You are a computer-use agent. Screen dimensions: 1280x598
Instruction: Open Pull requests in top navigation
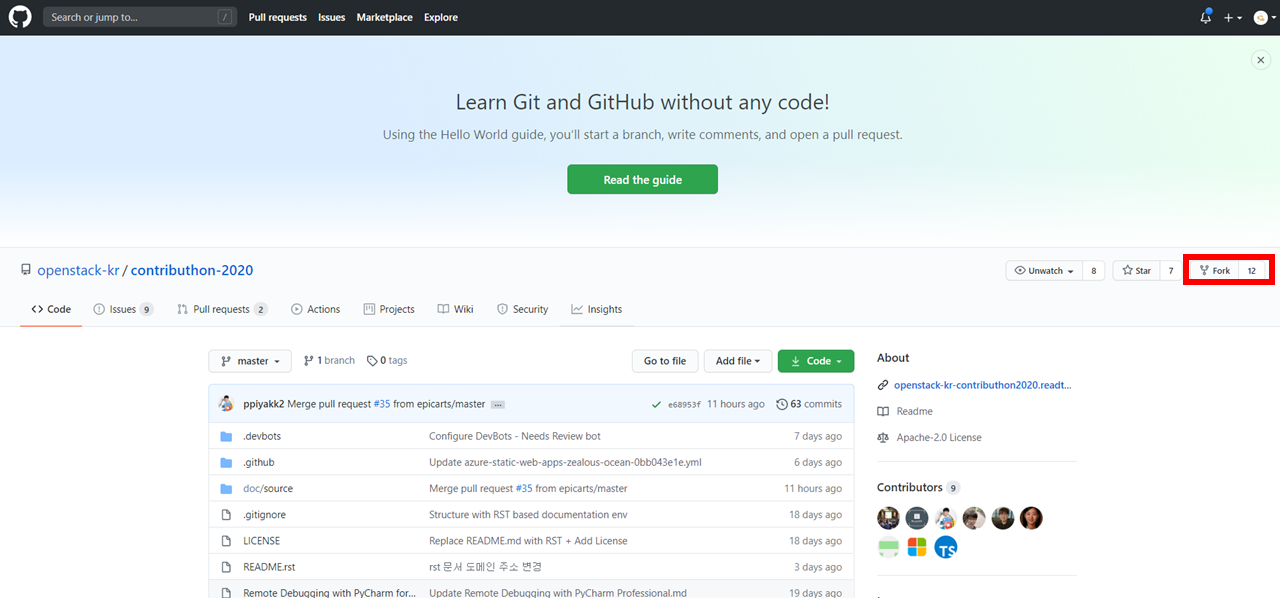pos(278,17)
